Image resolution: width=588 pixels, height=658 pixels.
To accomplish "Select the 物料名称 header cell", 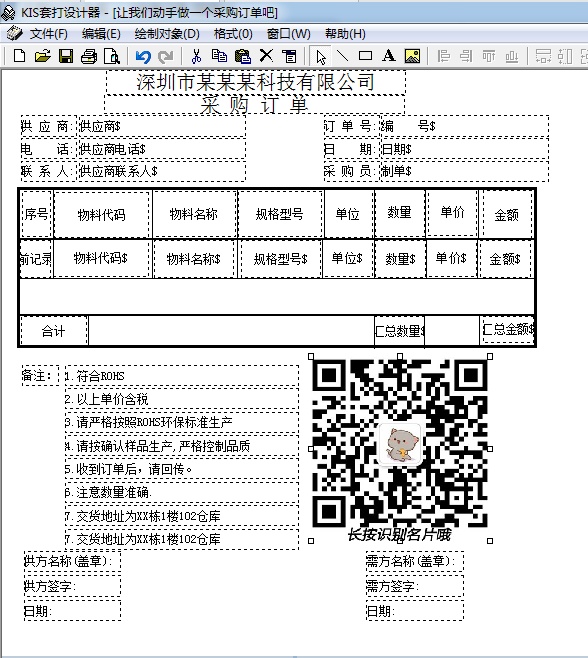I will [x=194, y=214].
